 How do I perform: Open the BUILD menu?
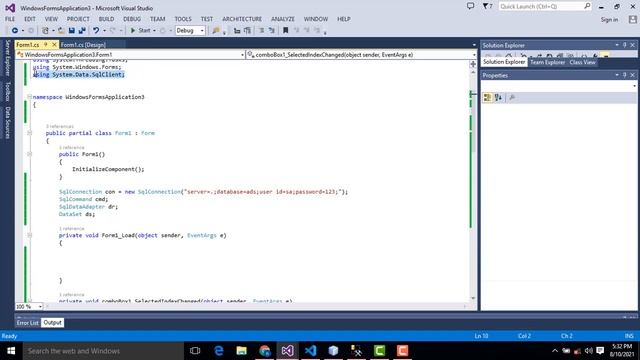click(x=106, y=19)
